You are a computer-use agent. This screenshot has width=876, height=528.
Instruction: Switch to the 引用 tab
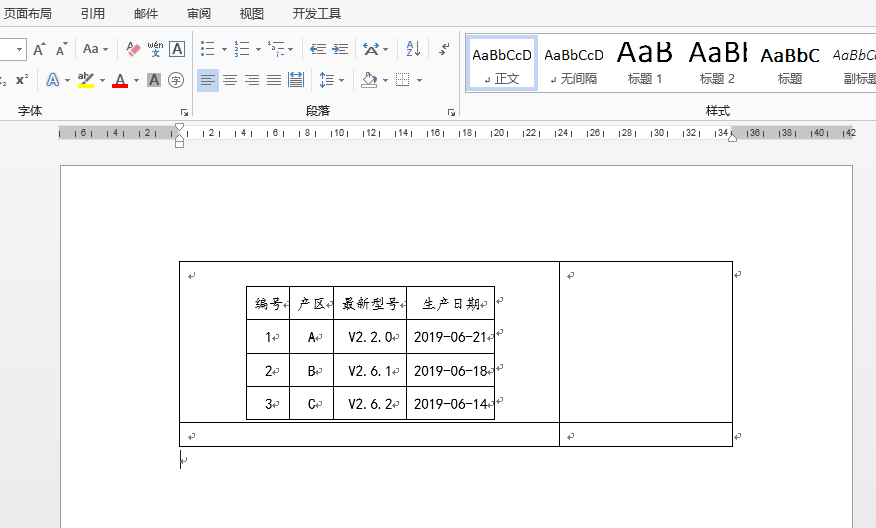click(x=93, y=13)
